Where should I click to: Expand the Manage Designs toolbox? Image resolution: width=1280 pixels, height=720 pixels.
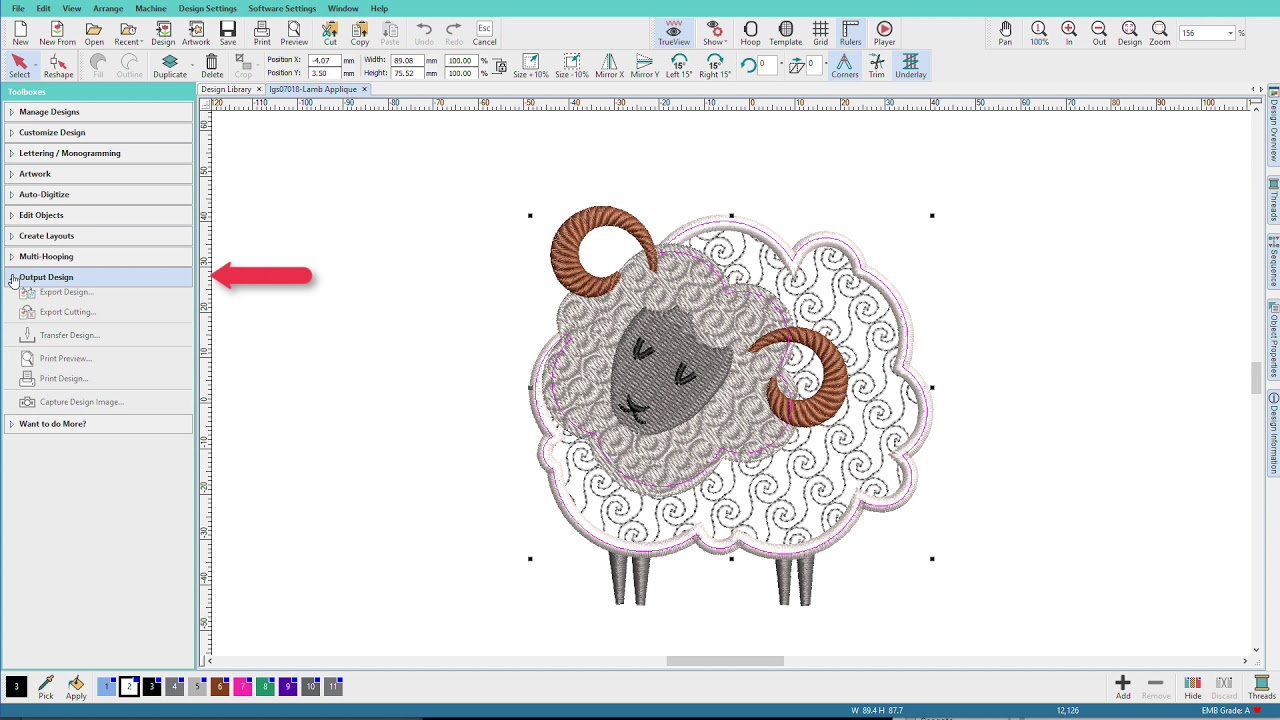(98, 112)
